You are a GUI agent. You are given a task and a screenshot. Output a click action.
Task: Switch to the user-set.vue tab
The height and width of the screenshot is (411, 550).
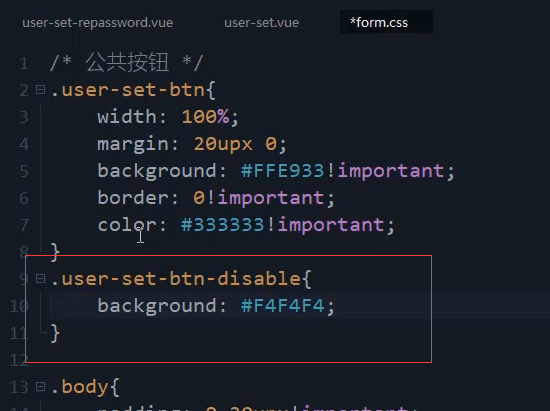click(x=261, y=23)
